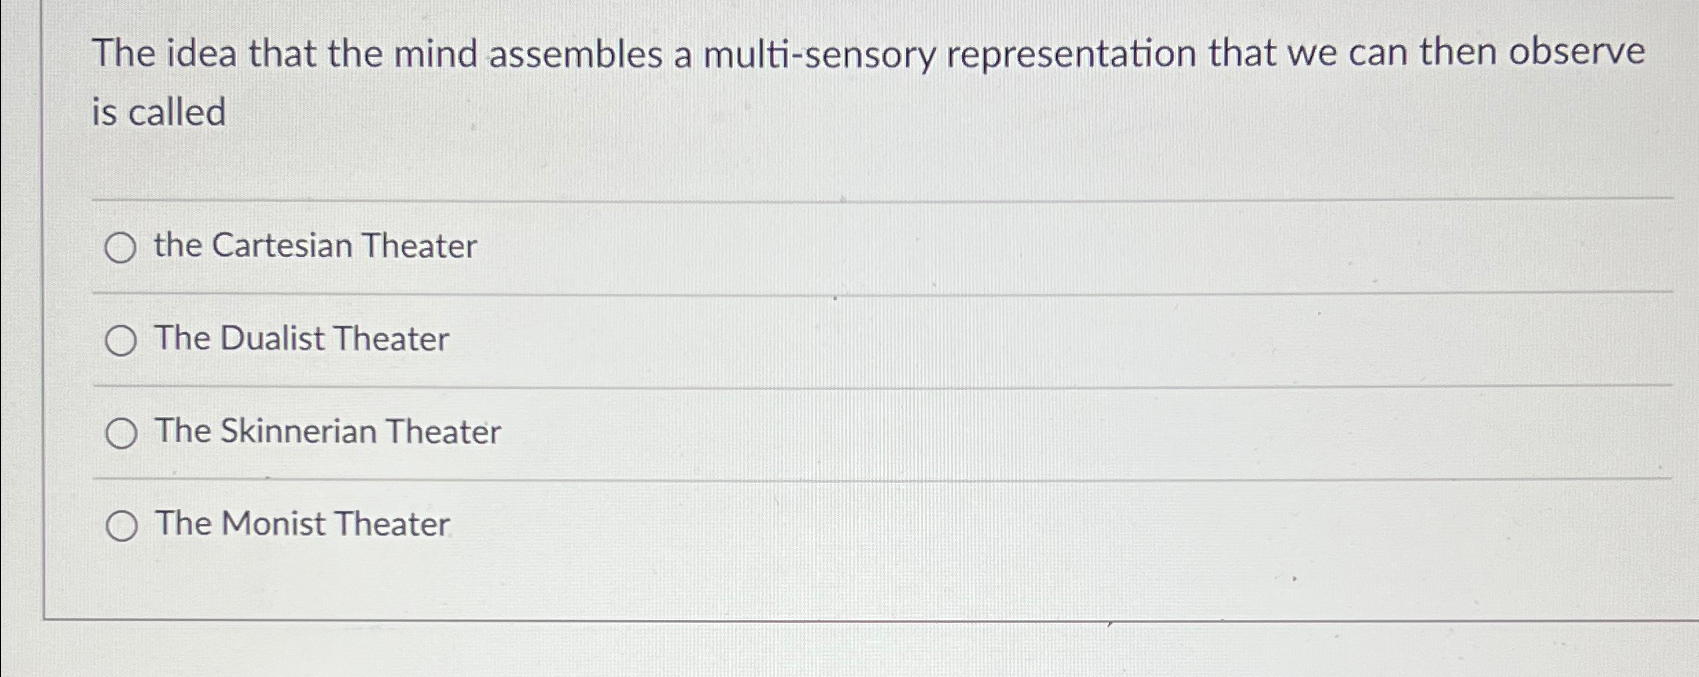Image resolution: width=1699 pixels, height=677 pixels.
Task: Click The Monist Theater answer text
Action: (x=298, y=525)
